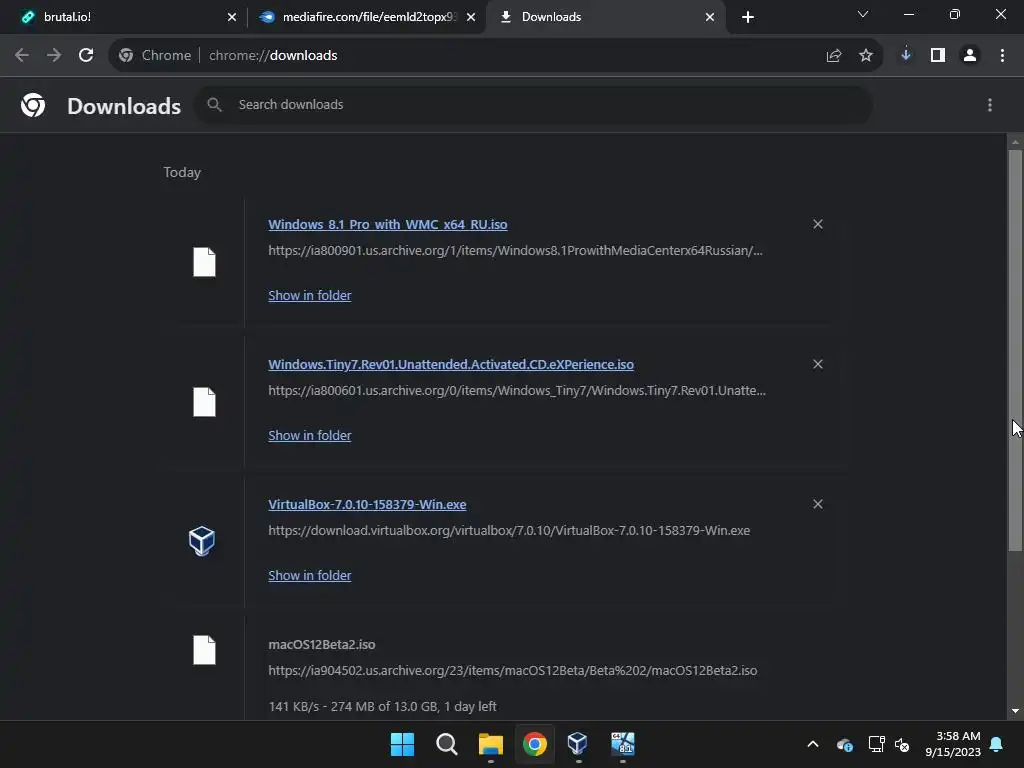Viewport: 1024px width, 768px height.
Task: Open the clock and date flyout
Action: click(x=952, y=744)
